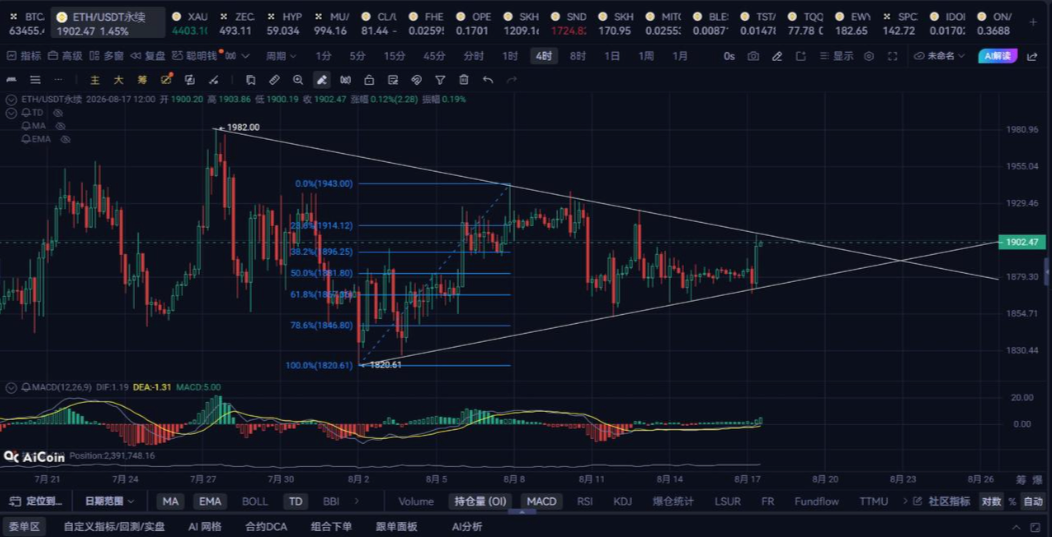Open the fullscreen chart icon
This screenshot has width=1052, height=537.
pos(892,56)
